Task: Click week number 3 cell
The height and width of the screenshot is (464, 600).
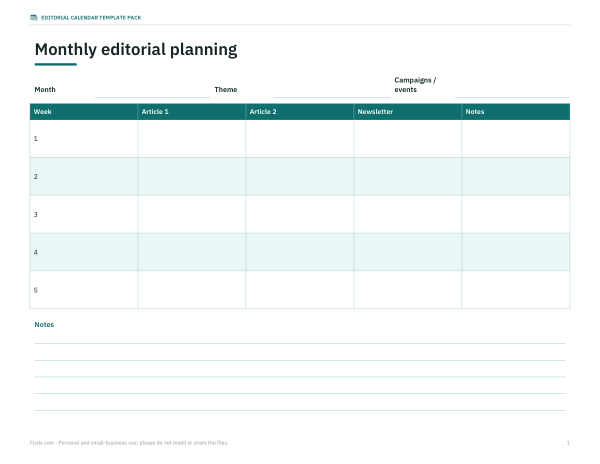Action: (84, 215)
